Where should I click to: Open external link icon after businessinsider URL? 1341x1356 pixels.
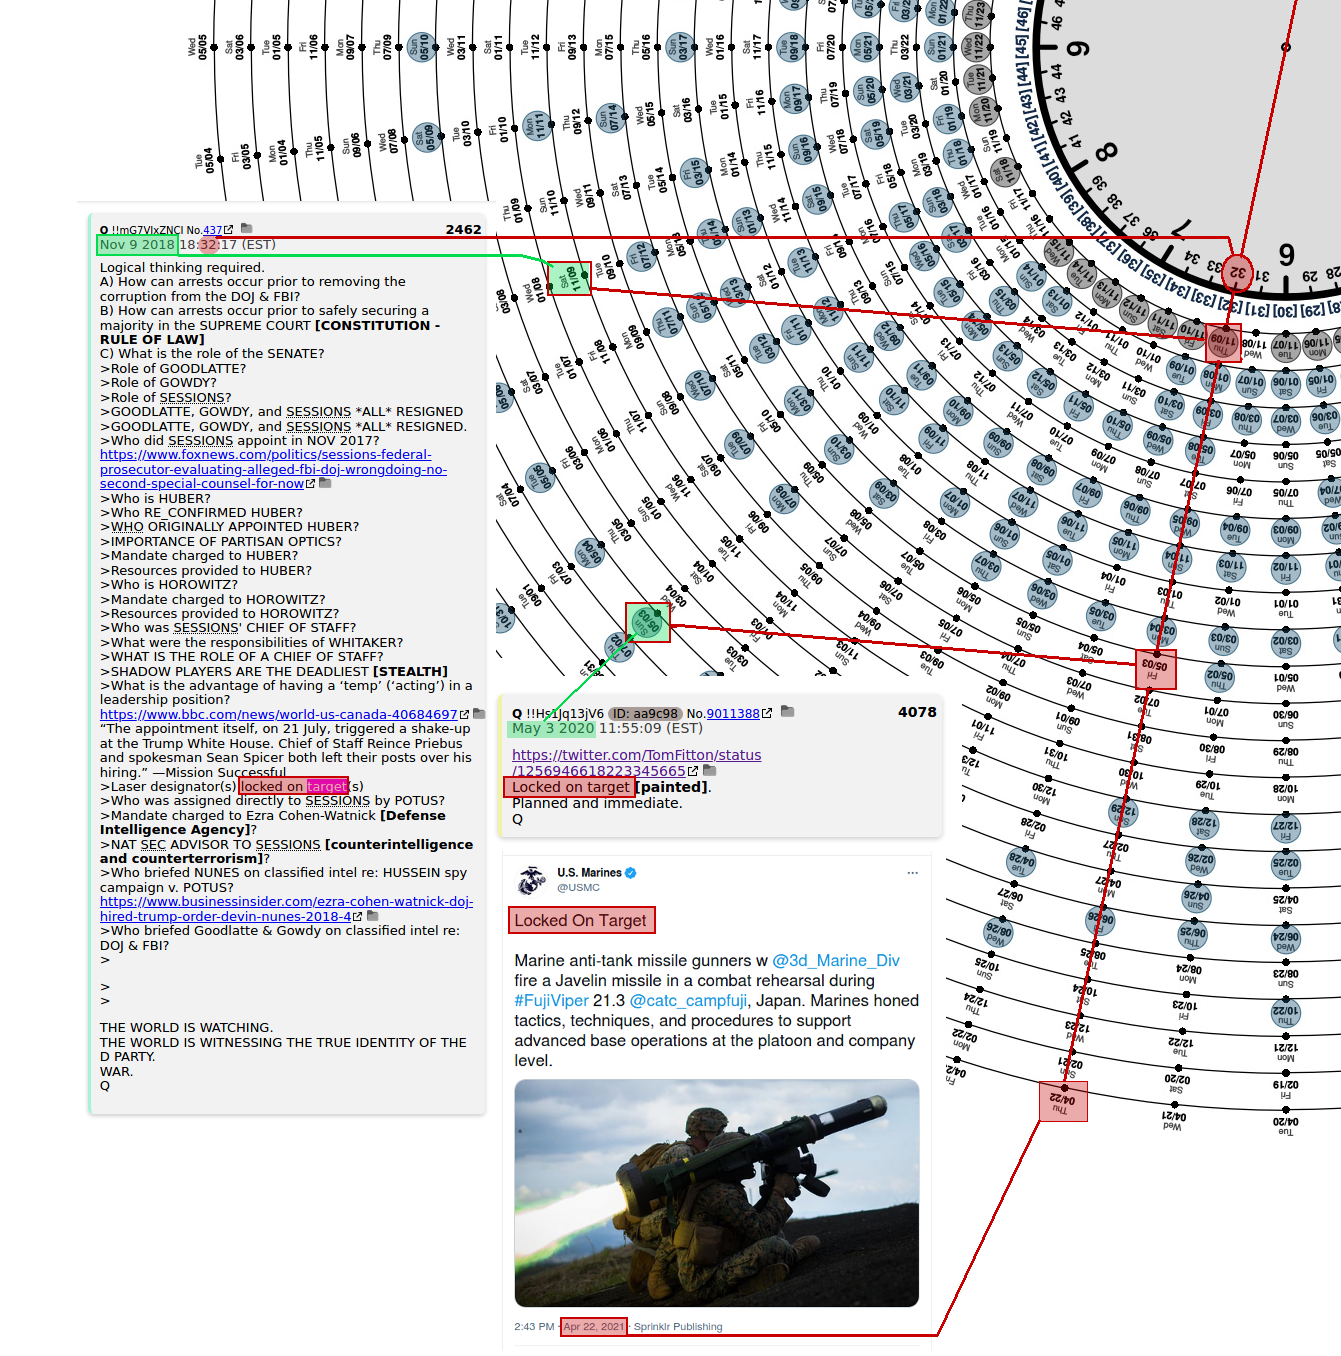point(358,917)
